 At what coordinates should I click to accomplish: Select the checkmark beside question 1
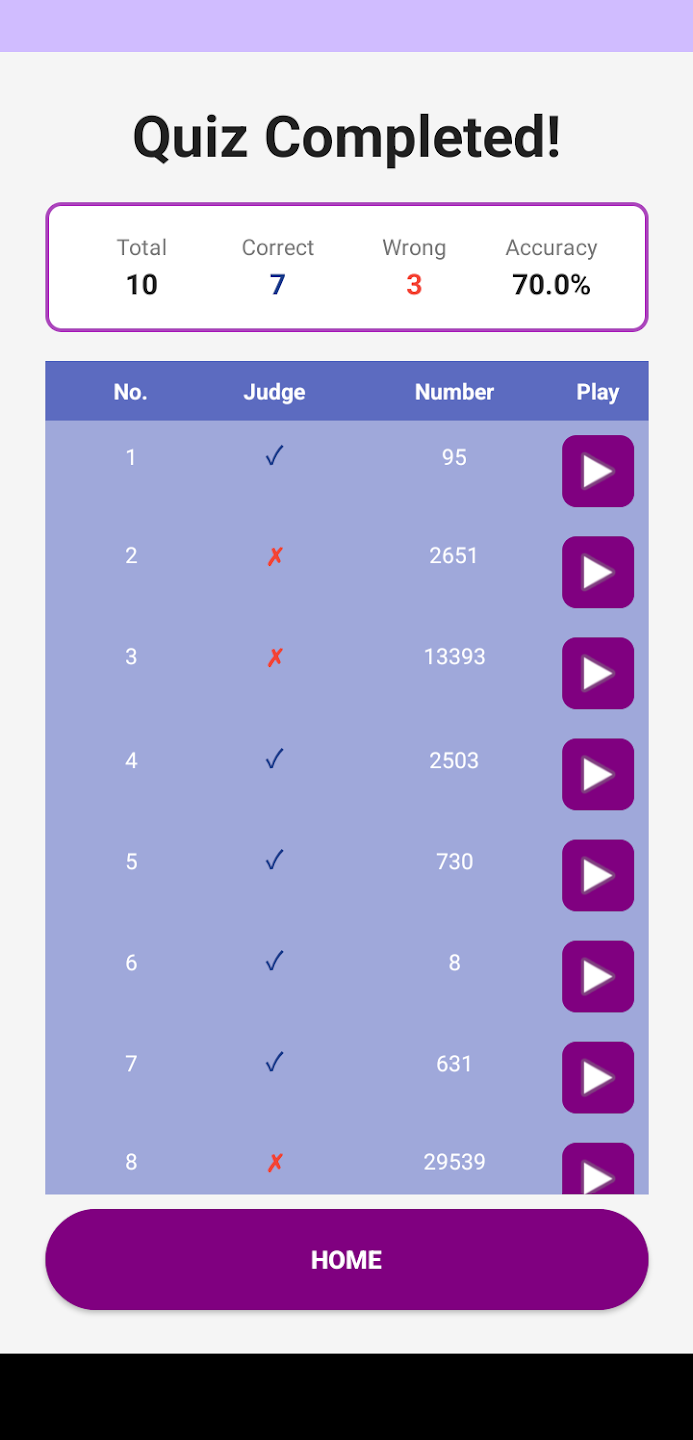274,456
